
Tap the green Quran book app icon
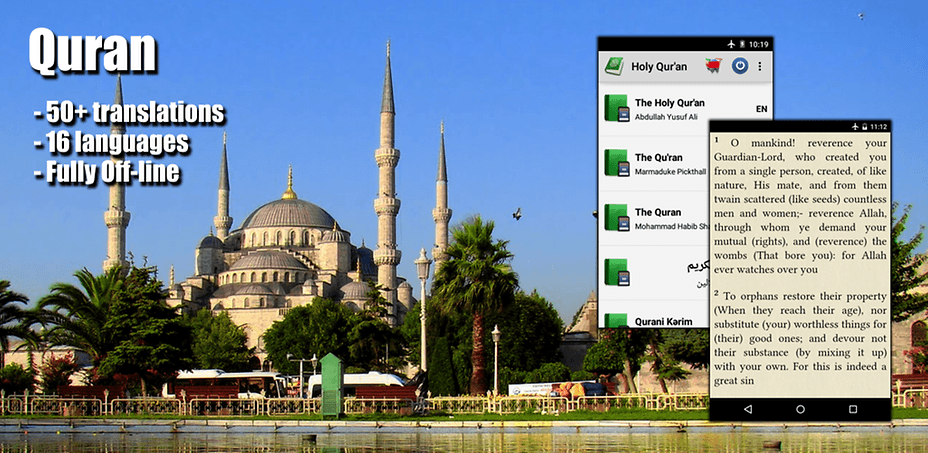coord(614,66)
